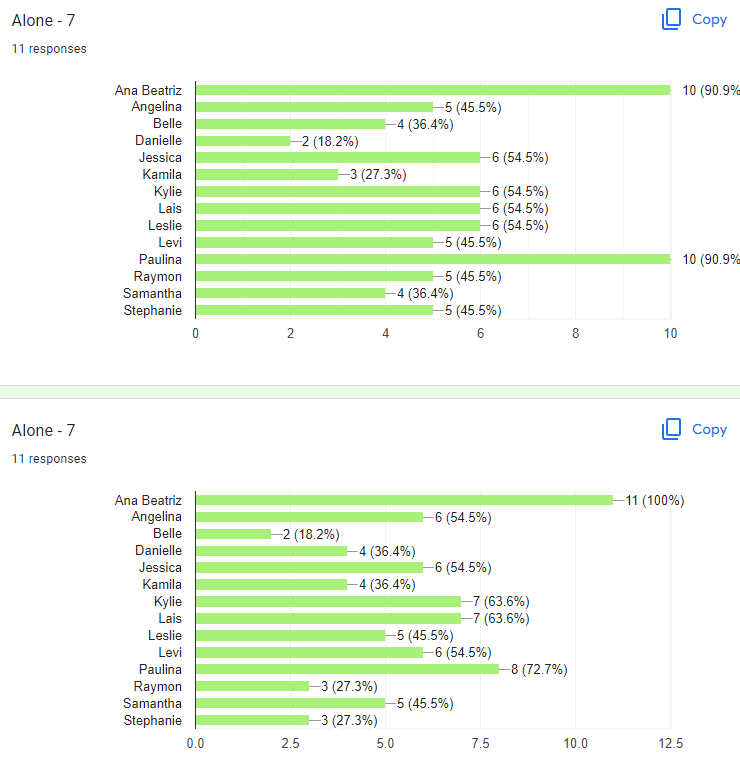Click Raymon bar showing 3 (27.3%) in bottom chart

point(252,686)
